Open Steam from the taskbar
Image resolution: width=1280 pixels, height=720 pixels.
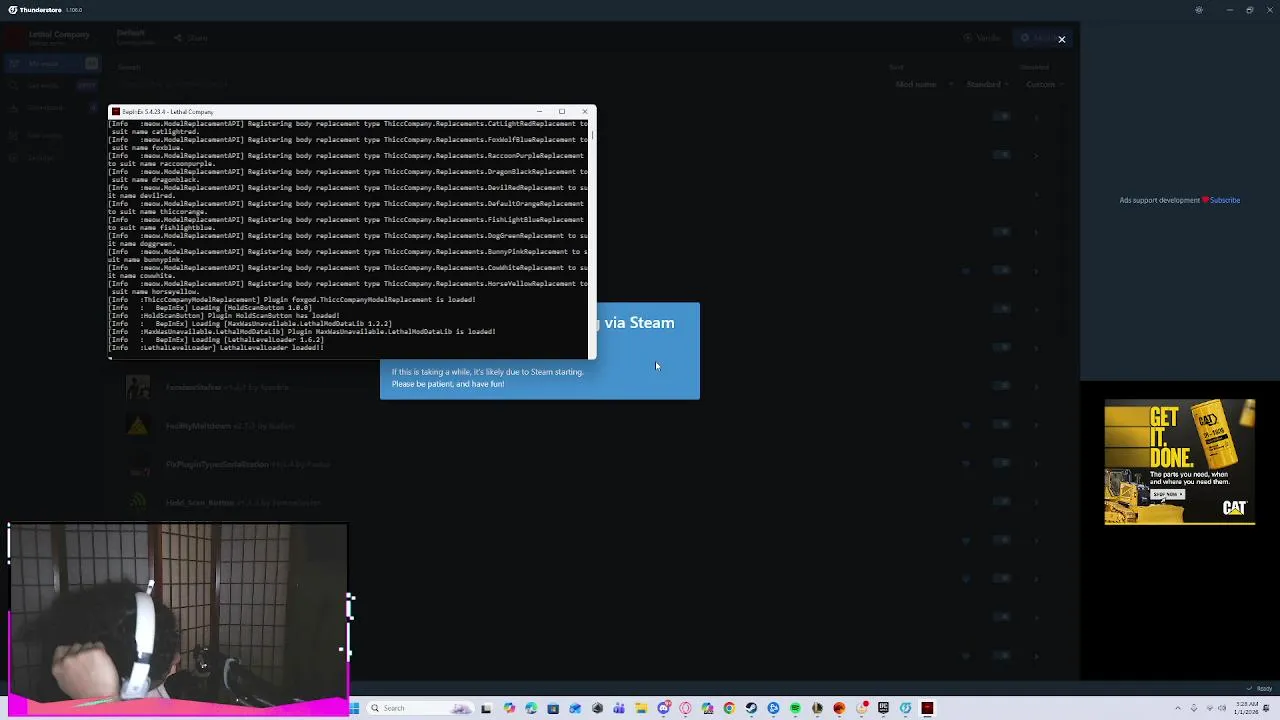pyautogui.click(x=751, y=708)
